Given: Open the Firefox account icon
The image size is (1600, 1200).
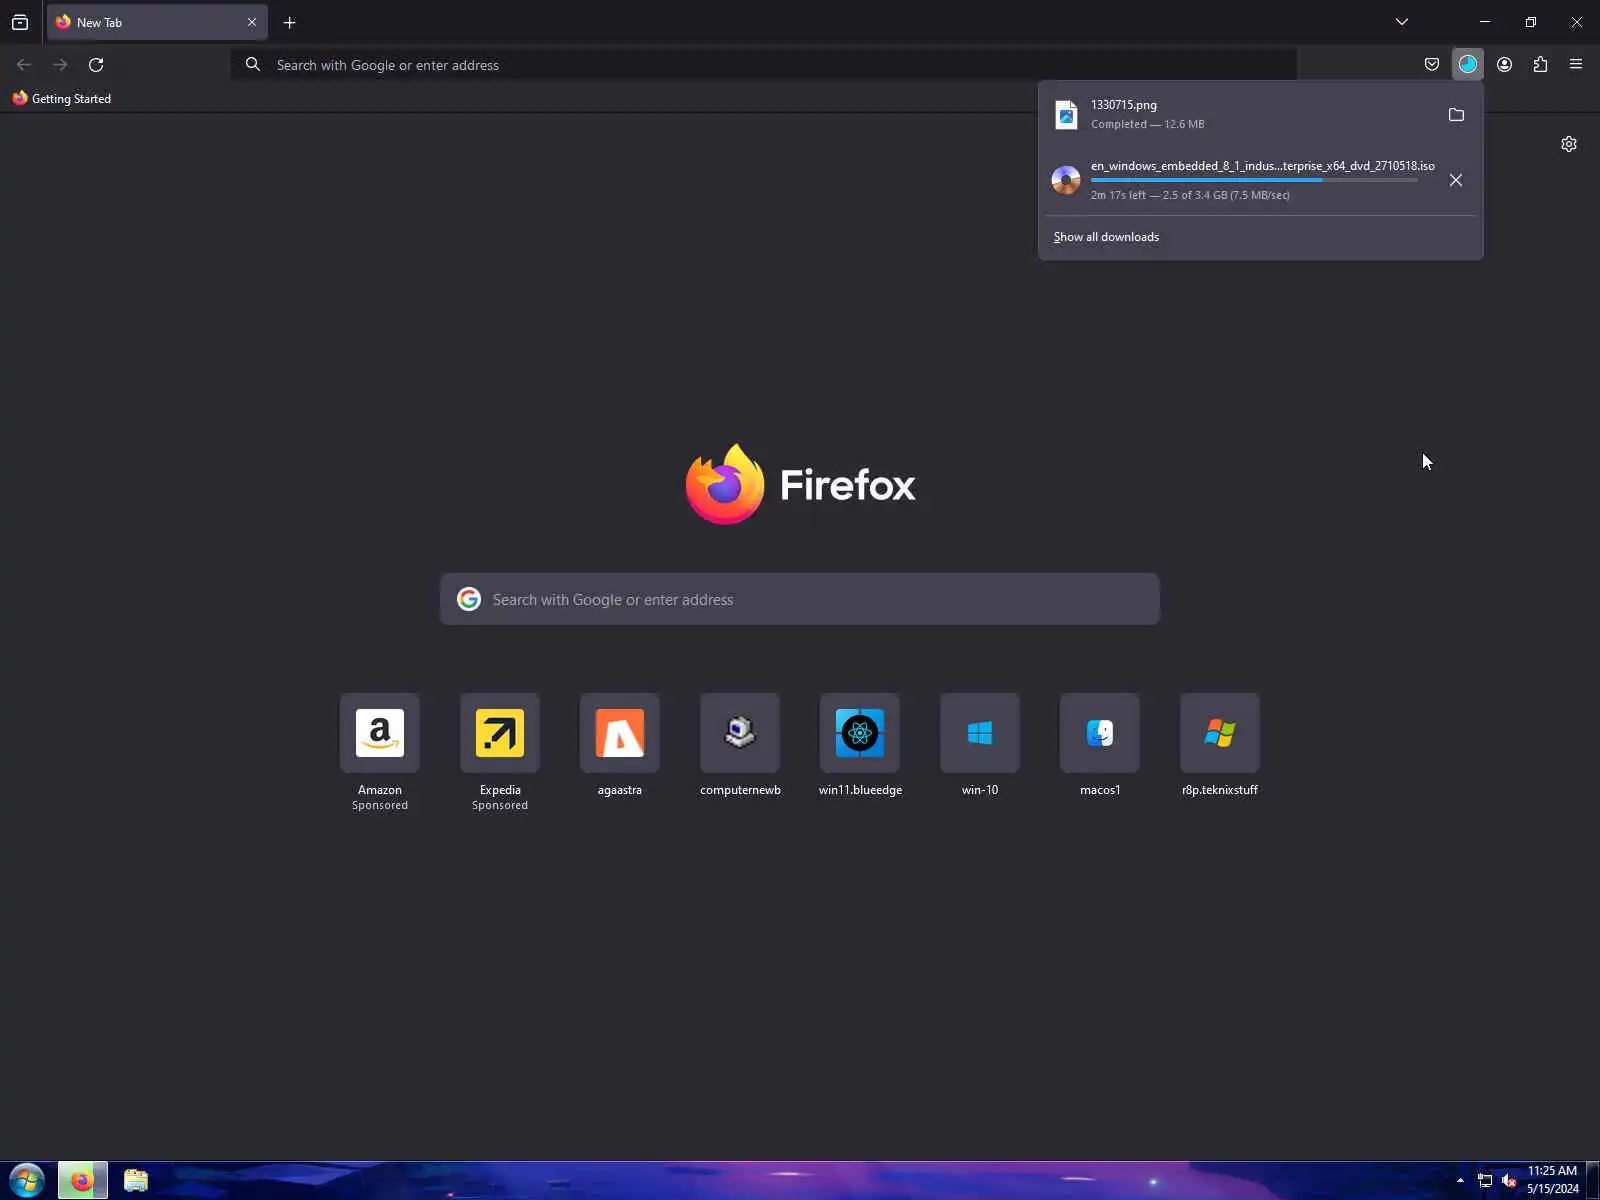Looking at the screenshot, I should 1504,65.
